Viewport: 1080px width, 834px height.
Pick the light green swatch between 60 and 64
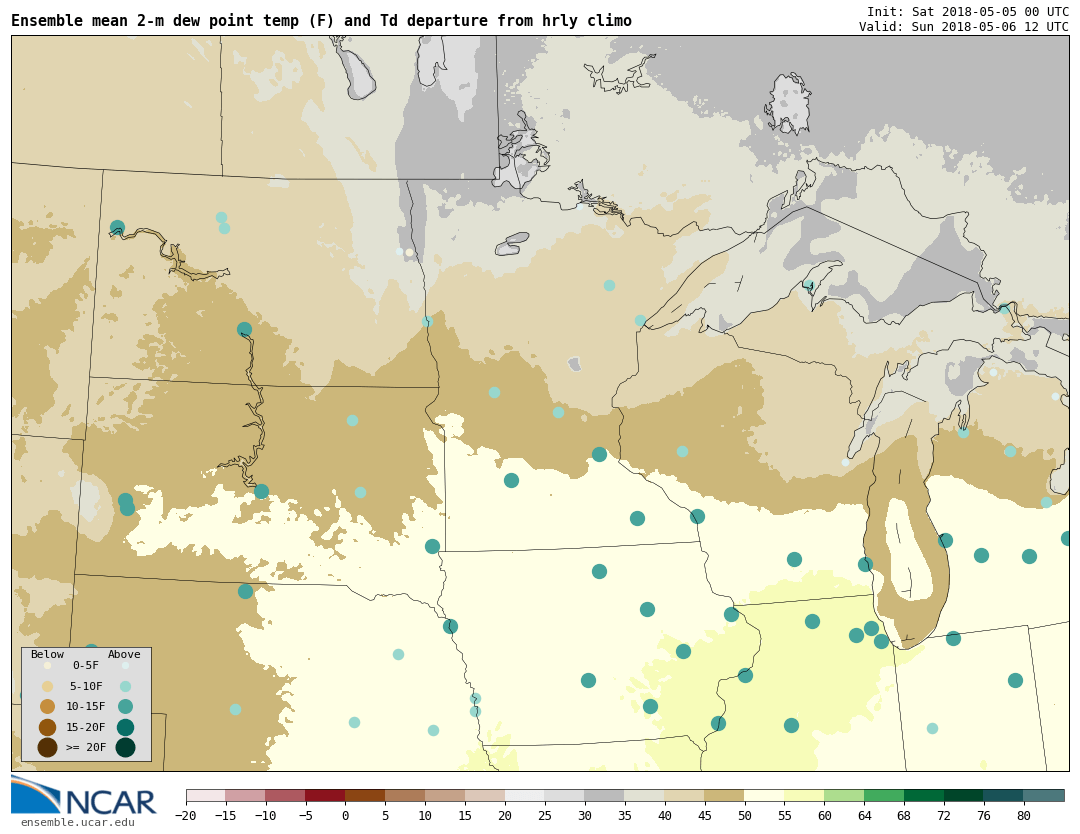tap(844, 796)
